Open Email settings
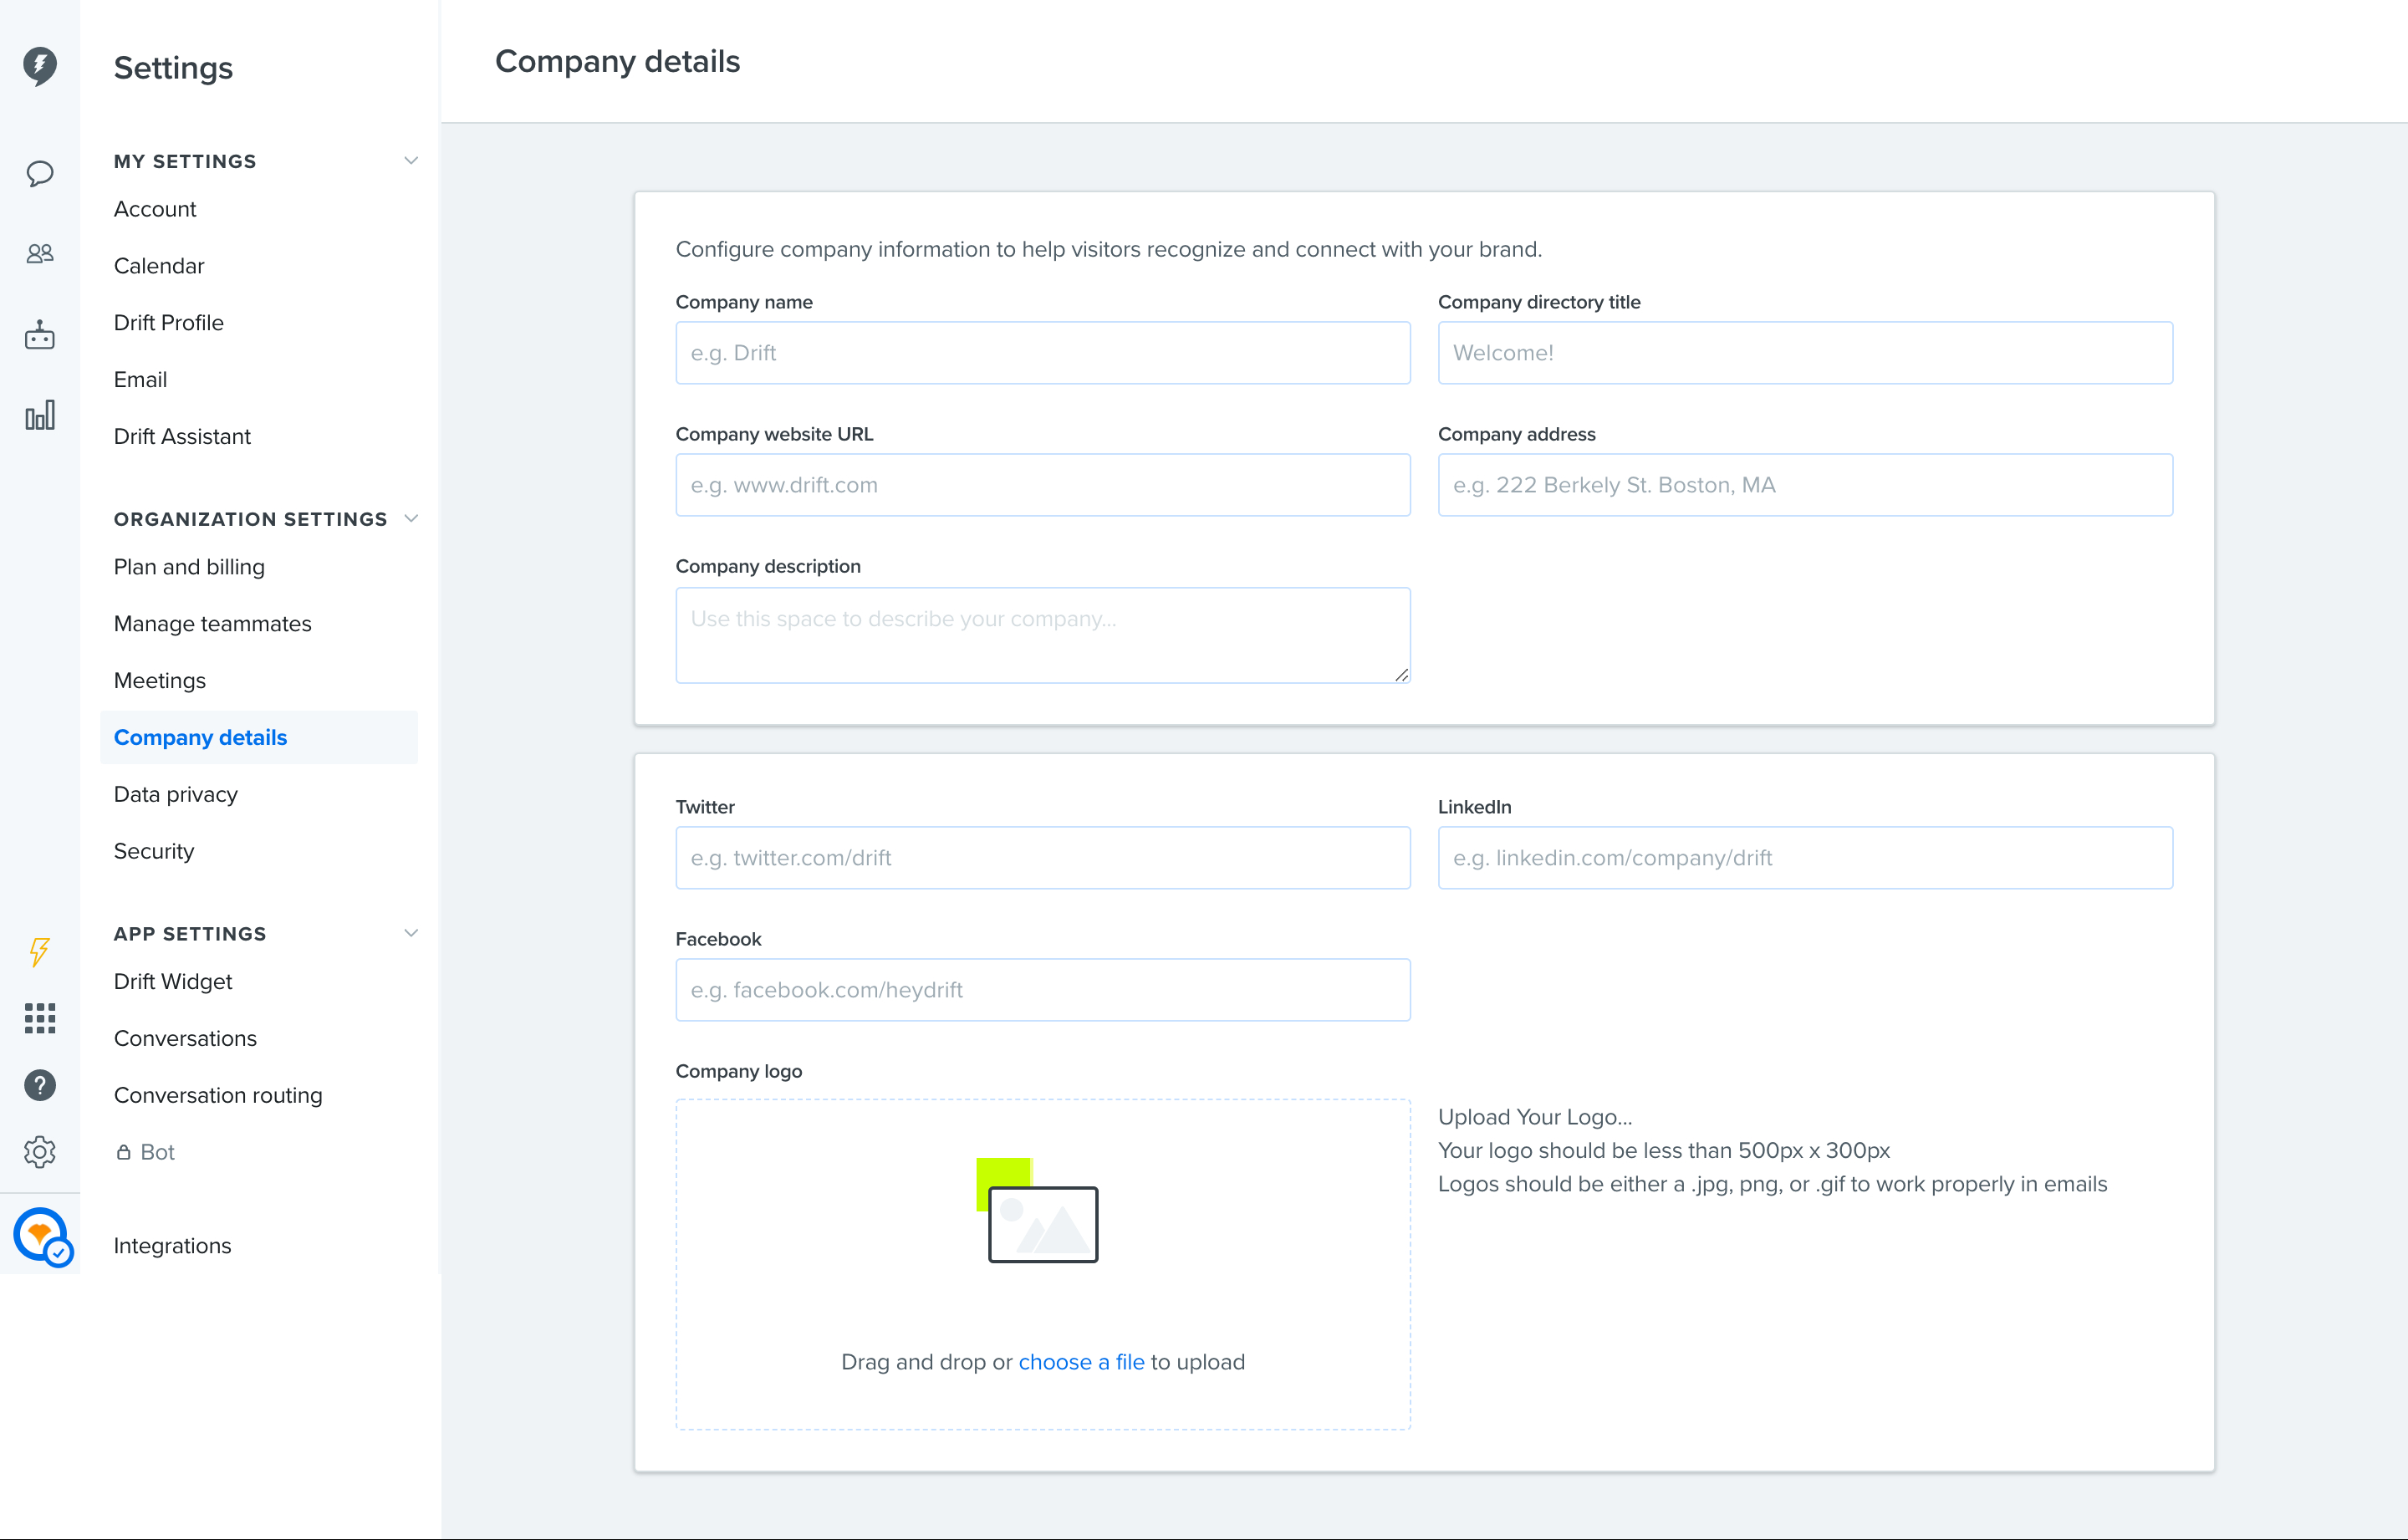This screenshot has height=1540, width=2408. [x=140, y=380]
